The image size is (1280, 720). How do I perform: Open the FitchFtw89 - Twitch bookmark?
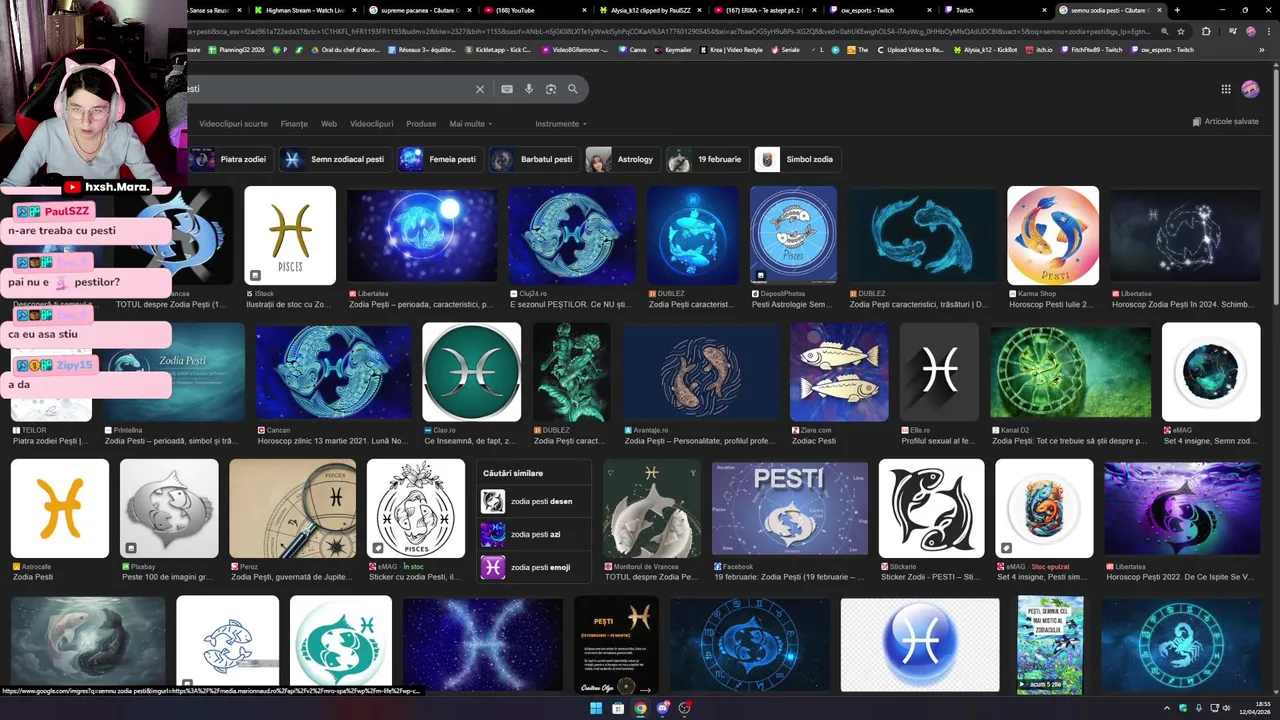tap(1092, 49)
